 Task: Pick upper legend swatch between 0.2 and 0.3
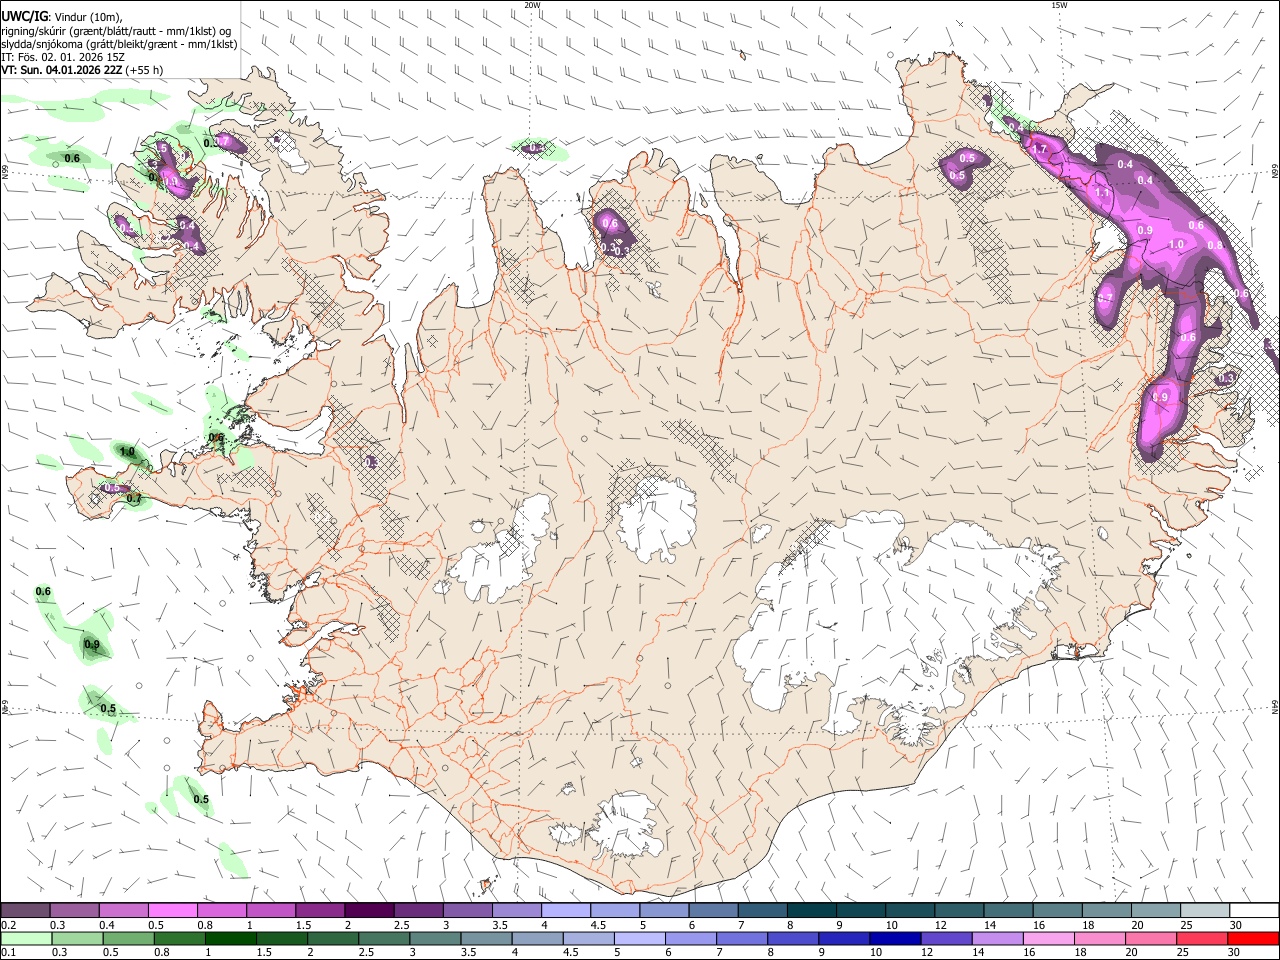pyautogui.click(x=25, y=911)
